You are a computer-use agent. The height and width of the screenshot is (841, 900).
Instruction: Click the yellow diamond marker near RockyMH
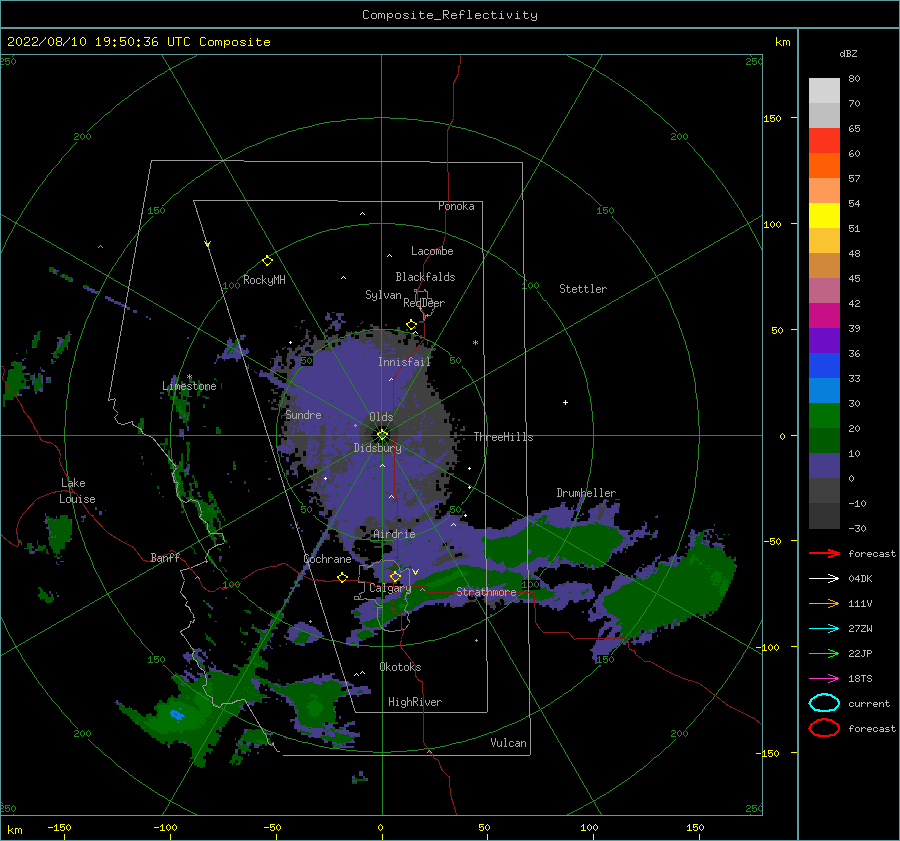tap(267, 261)
